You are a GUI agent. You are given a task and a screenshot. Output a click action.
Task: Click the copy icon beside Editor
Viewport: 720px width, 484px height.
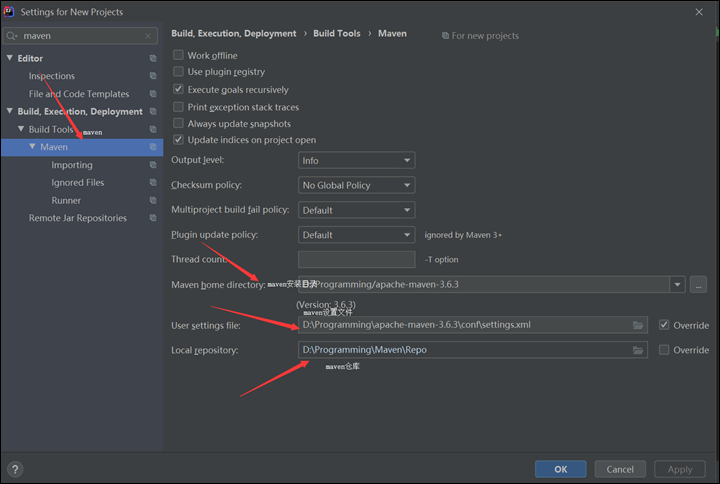[x=153, y=58]
